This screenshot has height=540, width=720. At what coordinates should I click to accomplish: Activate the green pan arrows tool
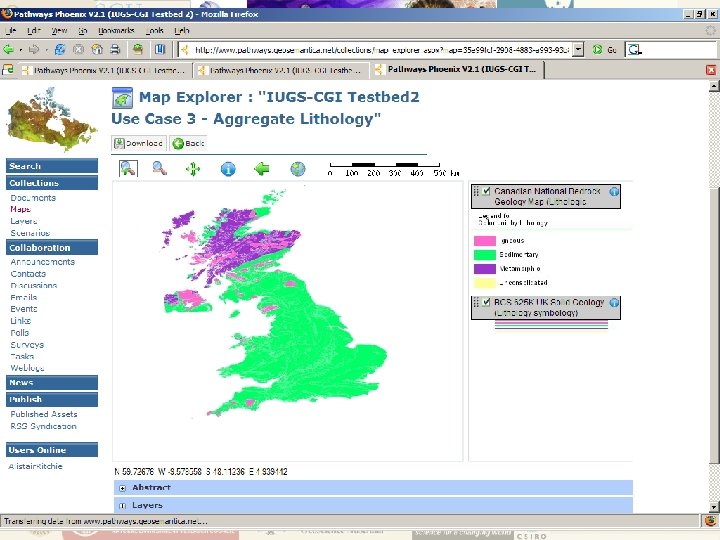point(193,169)
